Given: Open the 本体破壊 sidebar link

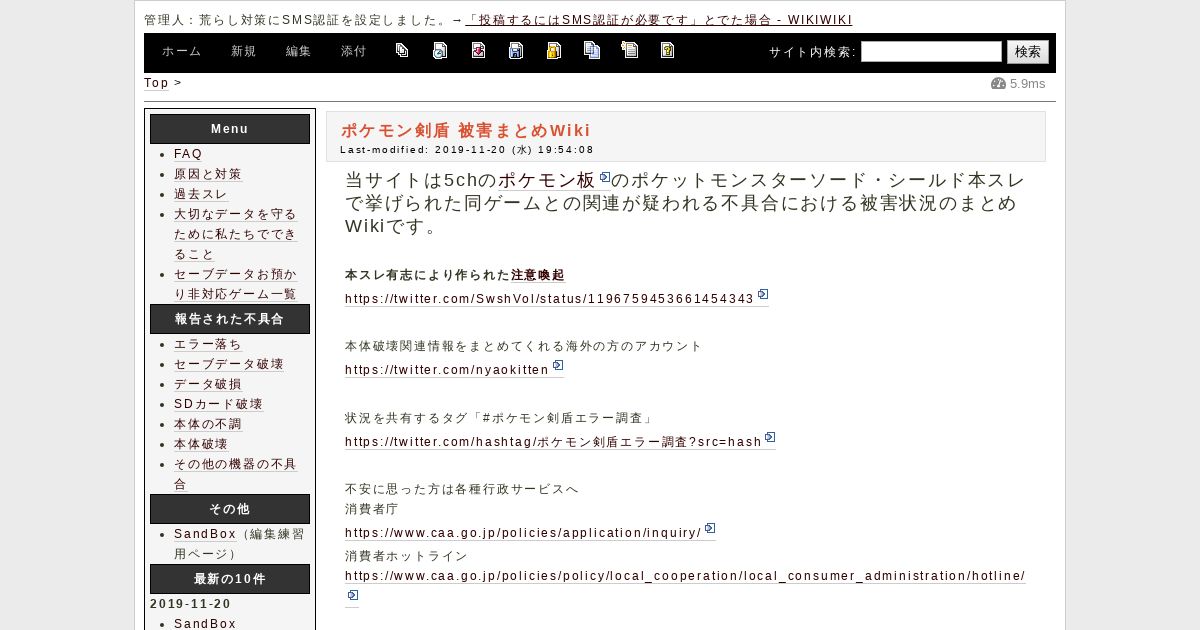Looking at the screenshot, I should click(200, 444).
